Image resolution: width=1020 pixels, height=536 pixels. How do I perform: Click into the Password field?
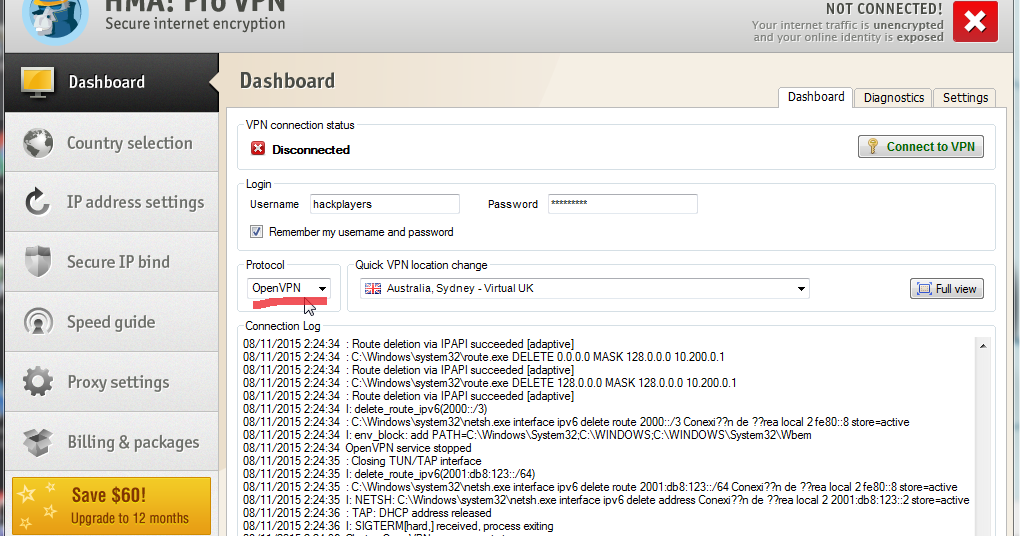[623, 204]
